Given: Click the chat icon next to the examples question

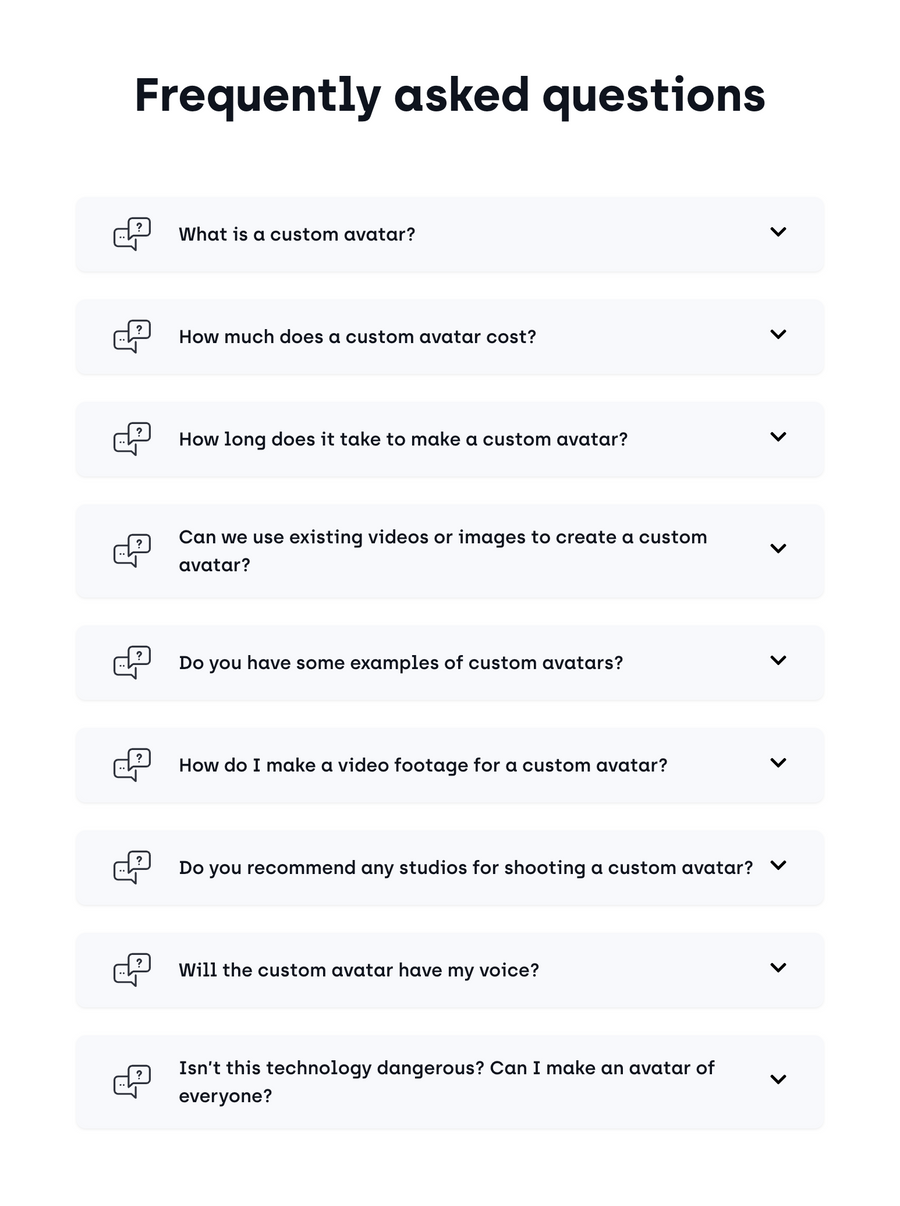Looking at the screenshot, I should click(x=132, y=662).
